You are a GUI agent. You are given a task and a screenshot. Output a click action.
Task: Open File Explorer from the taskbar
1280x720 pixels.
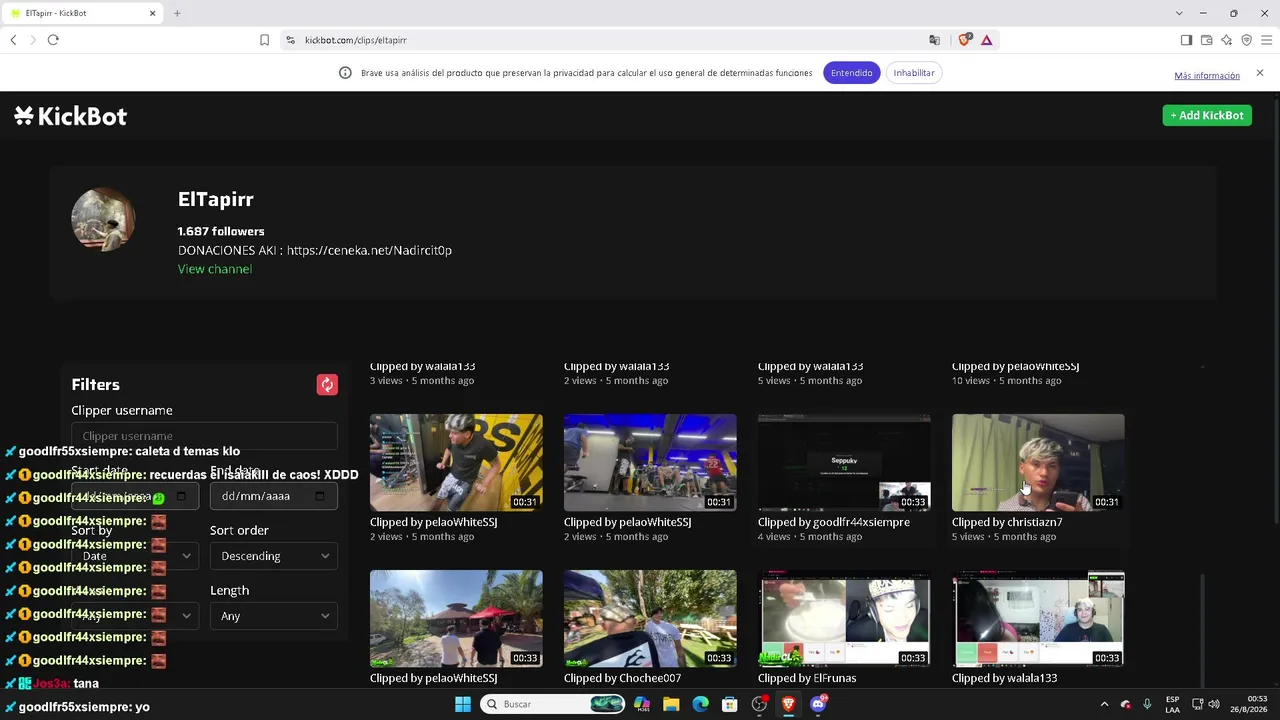click(671, 704)
